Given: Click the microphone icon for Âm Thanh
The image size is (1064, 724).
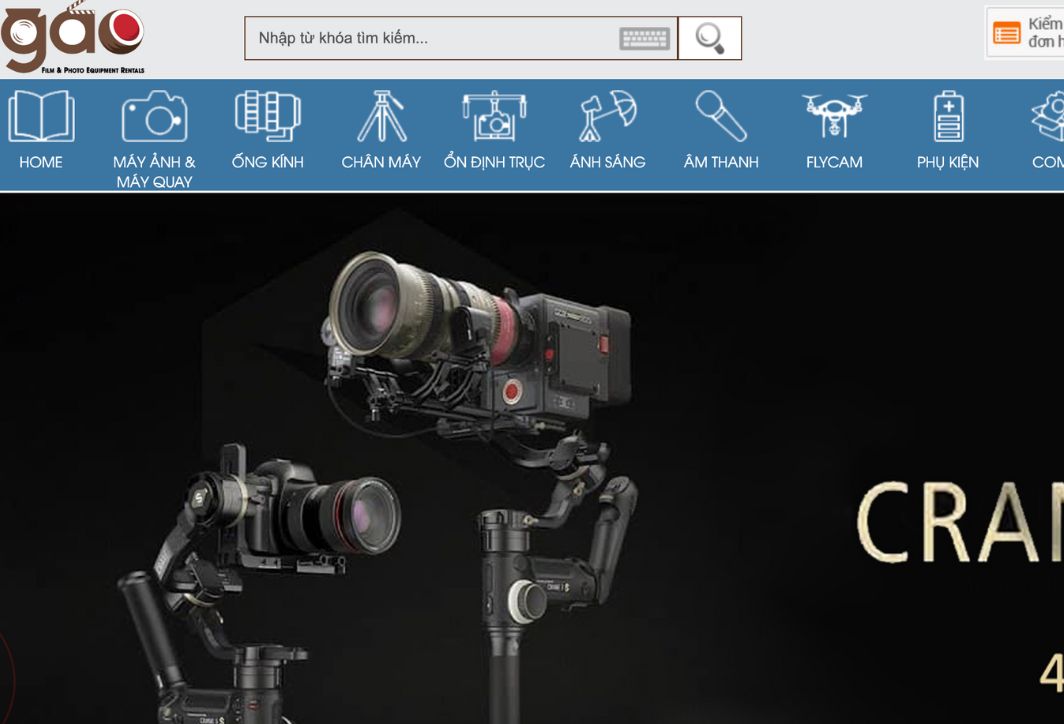Looking at the screenshot, I should pyautogui.click(x=721, y=116).
